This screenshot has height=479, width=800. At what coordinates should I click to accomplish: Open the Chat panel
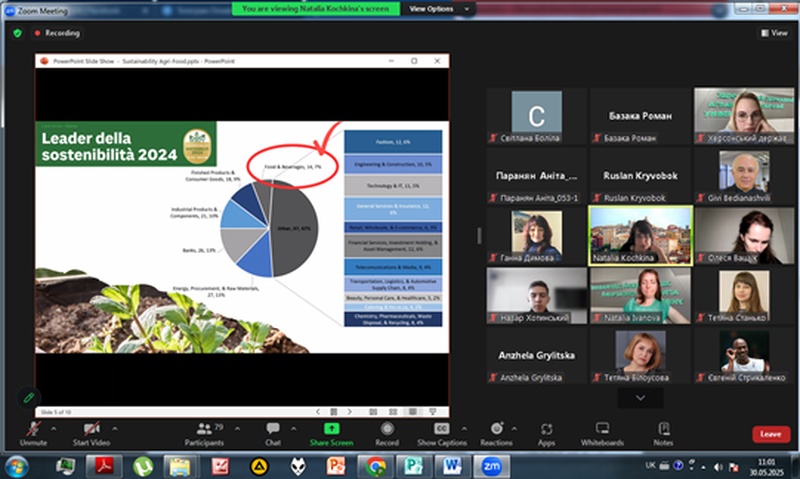click(x=273, y=434)
